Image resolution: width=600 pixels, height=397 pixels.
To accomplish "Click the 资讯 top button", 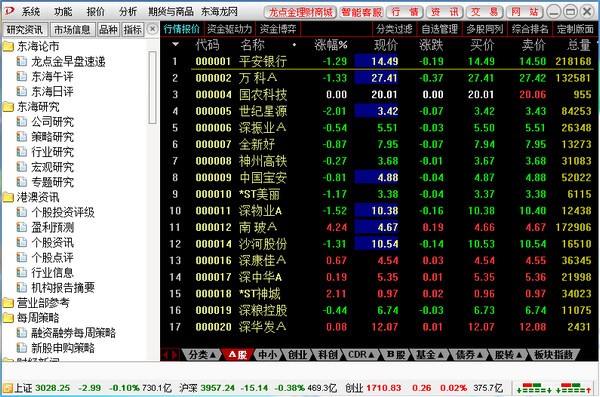I will coord(445,12).
